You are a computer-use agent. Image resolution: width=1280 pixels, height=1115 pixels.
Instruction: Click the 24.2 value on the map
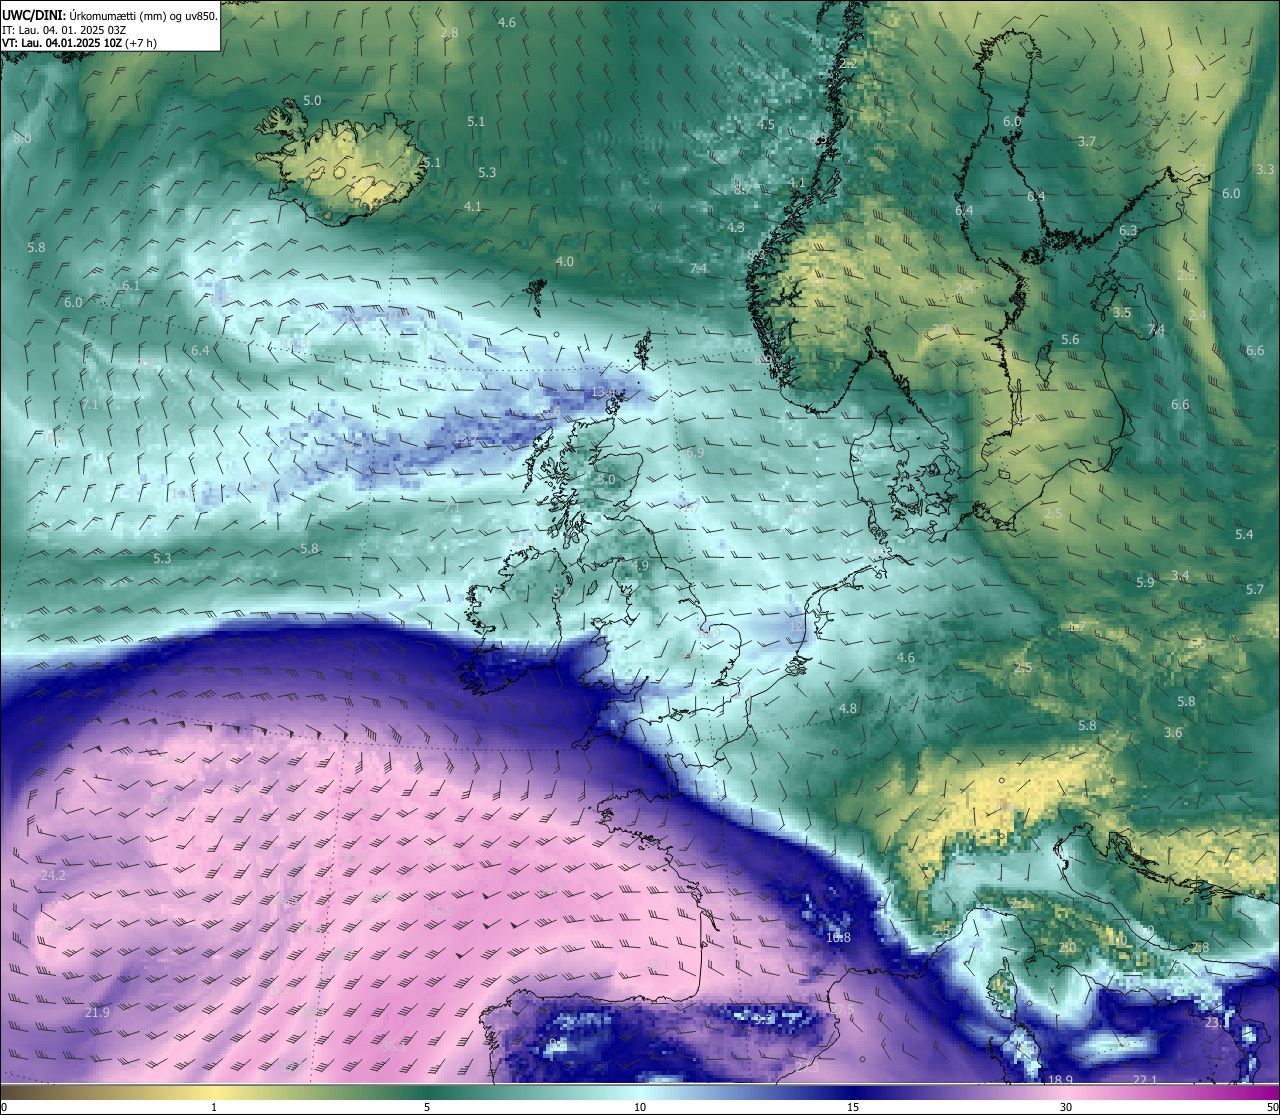point(53,876)
